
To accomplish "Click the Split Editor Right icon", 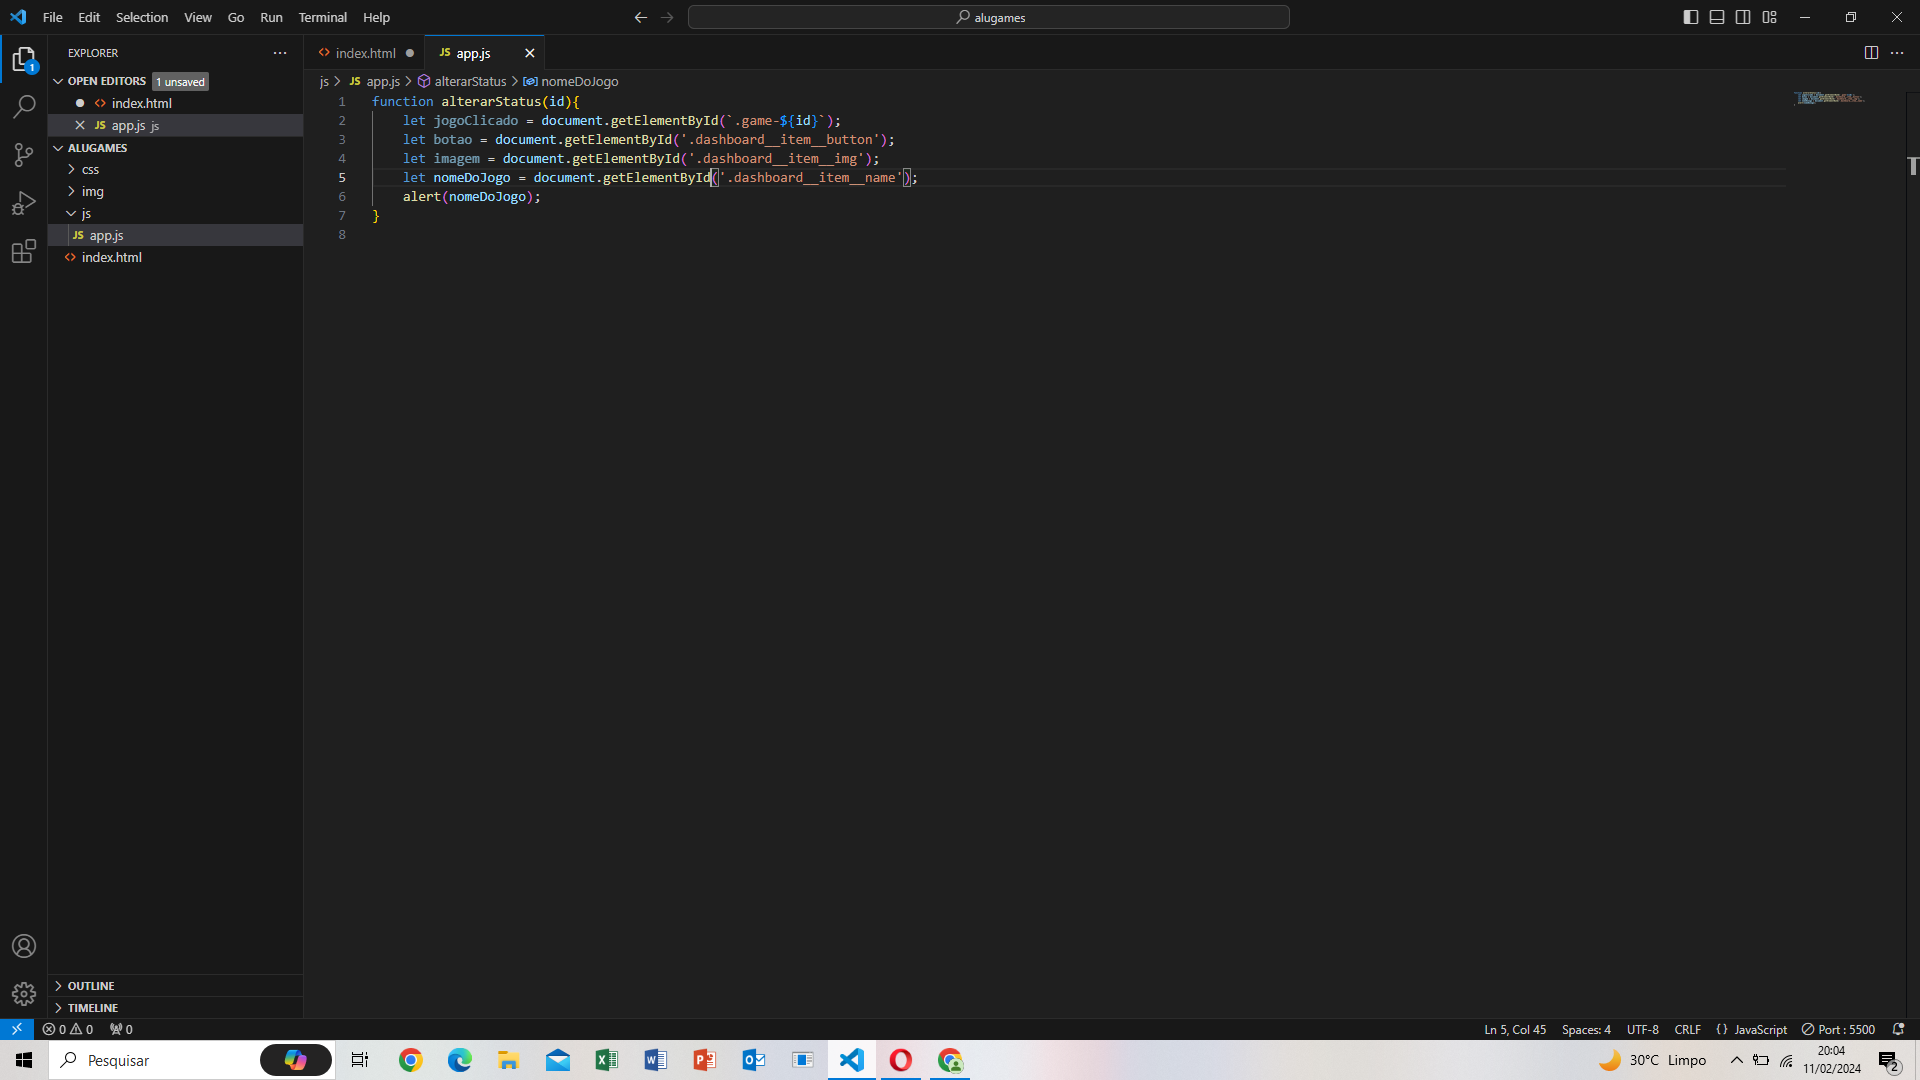I will [1871, 53].
